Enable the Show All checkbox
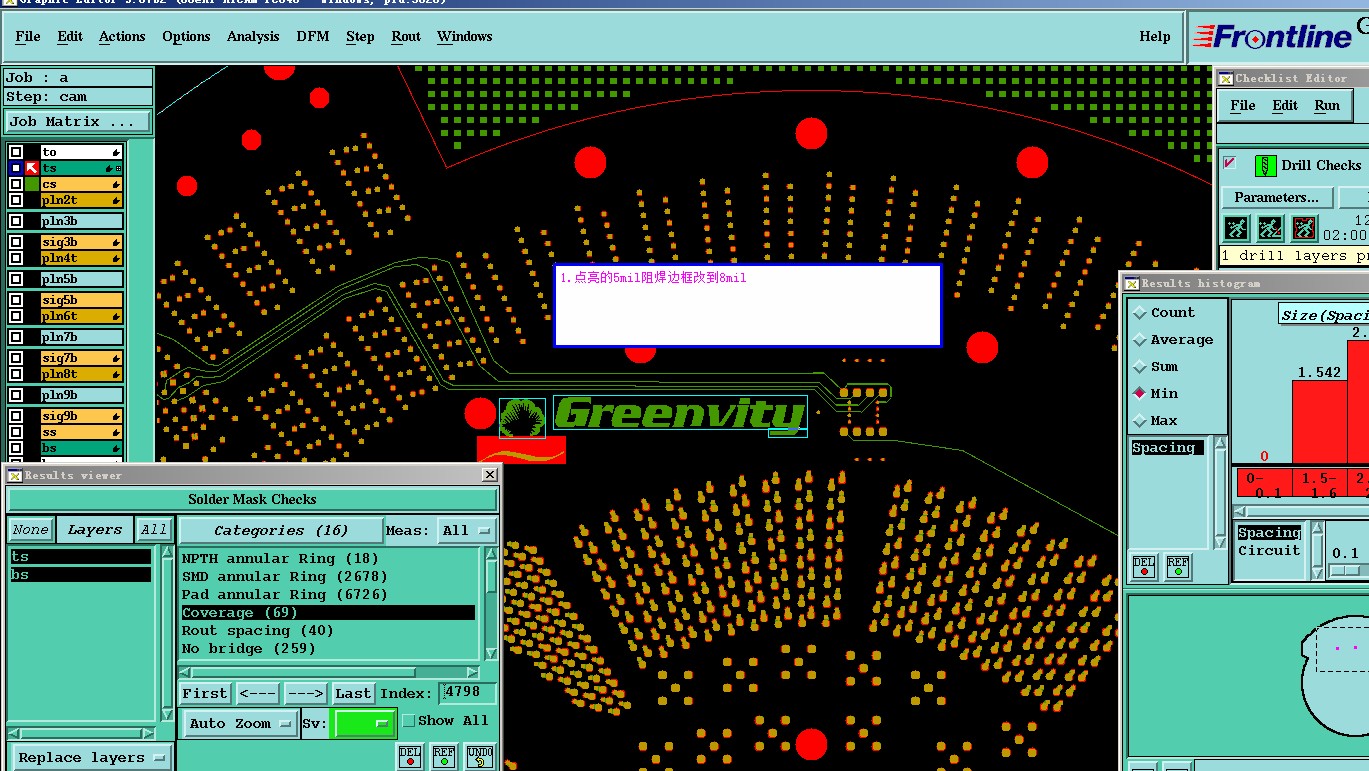 [408, 720]
